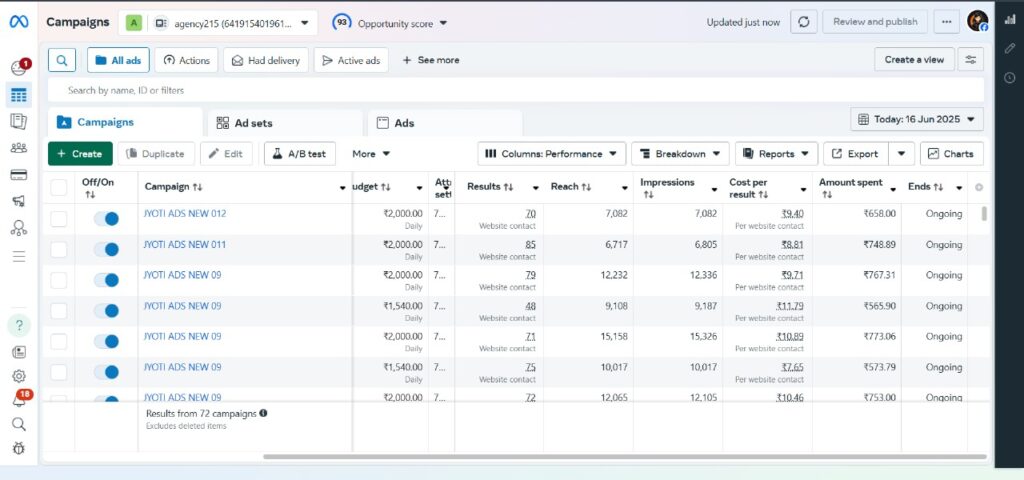Click the horizontal scrollbar under the table
Screen dimensions: 1024x480
(x=624, y=456)
